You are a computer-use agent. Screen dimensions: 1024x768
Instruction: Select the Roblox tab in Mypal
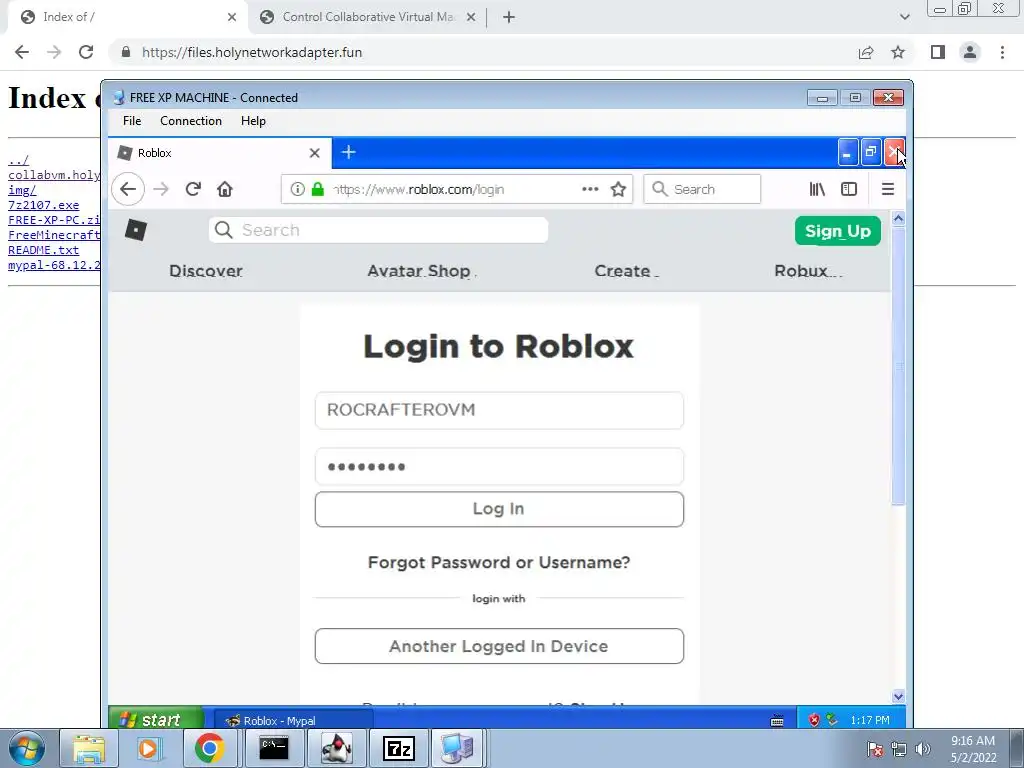click(220, 153)
